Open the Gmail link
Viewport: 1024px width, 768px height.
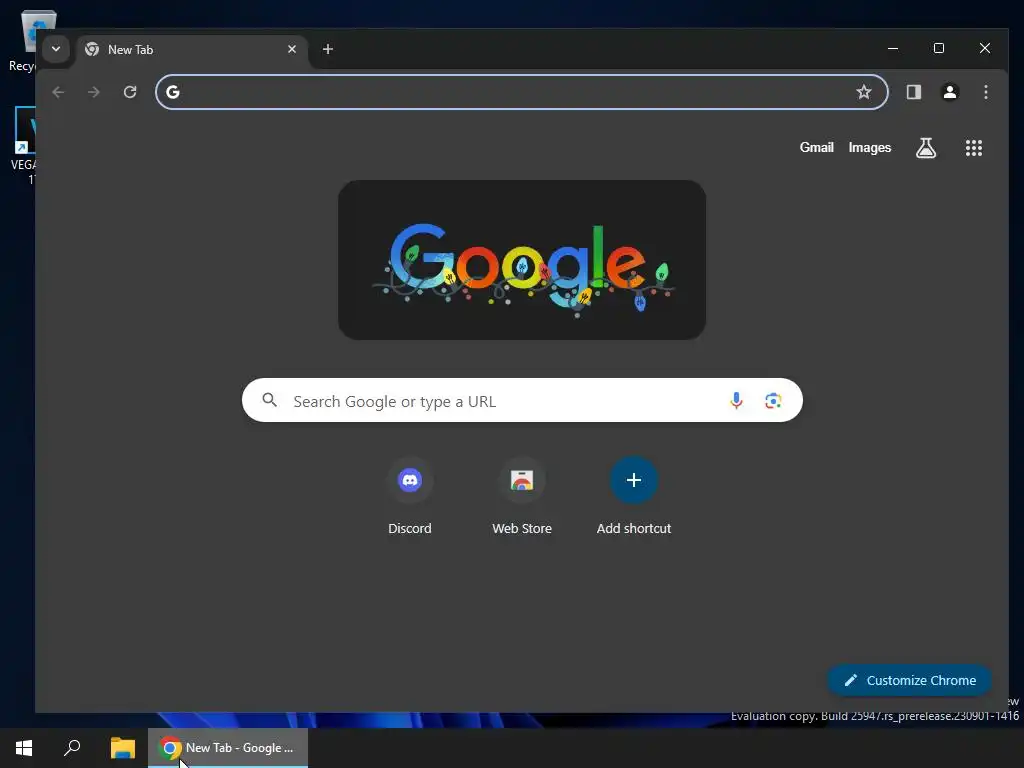(x=816, y=148)
